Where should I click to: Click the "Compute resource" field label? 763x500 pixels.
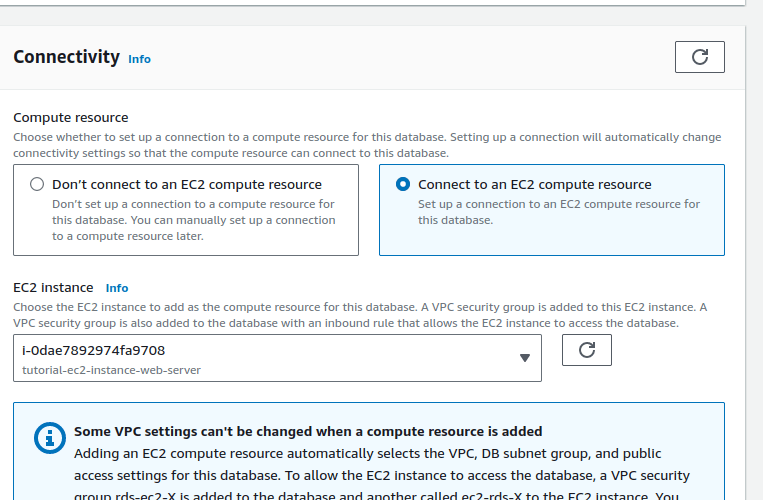pyautogui.click(x=70, y=118)
